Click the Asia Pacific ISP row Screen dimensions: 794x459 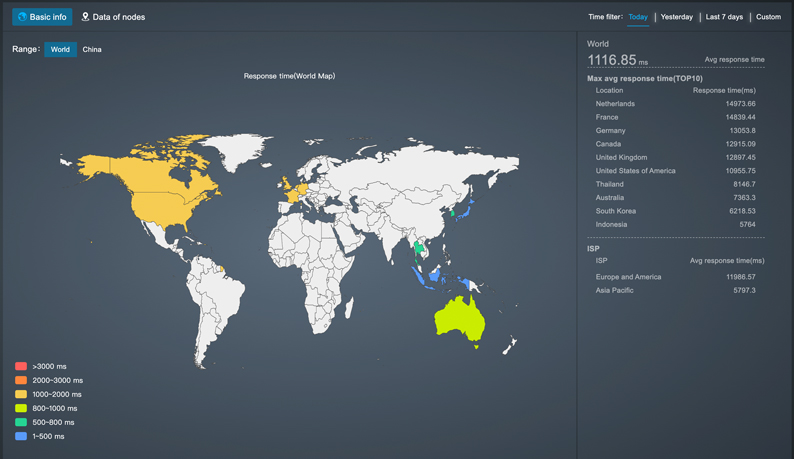coord(676,290)
